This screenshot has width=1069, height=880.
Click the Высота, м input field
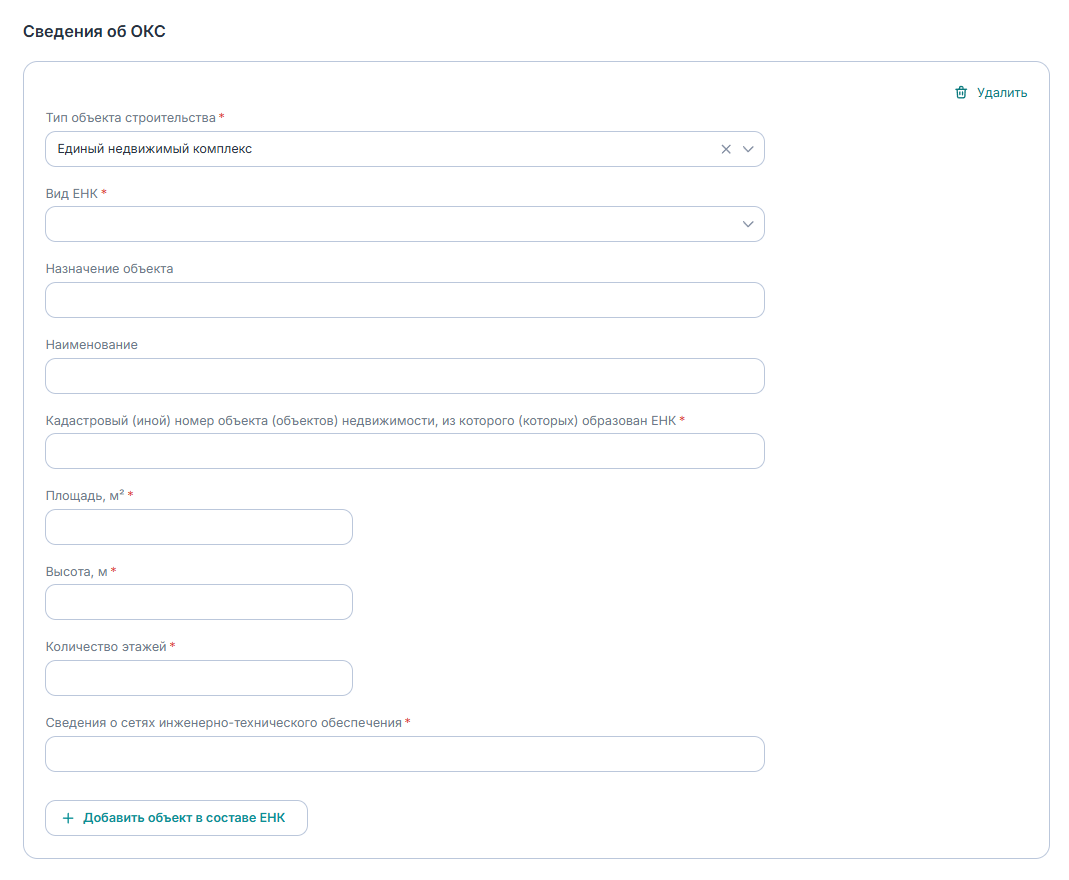point(199,602)
